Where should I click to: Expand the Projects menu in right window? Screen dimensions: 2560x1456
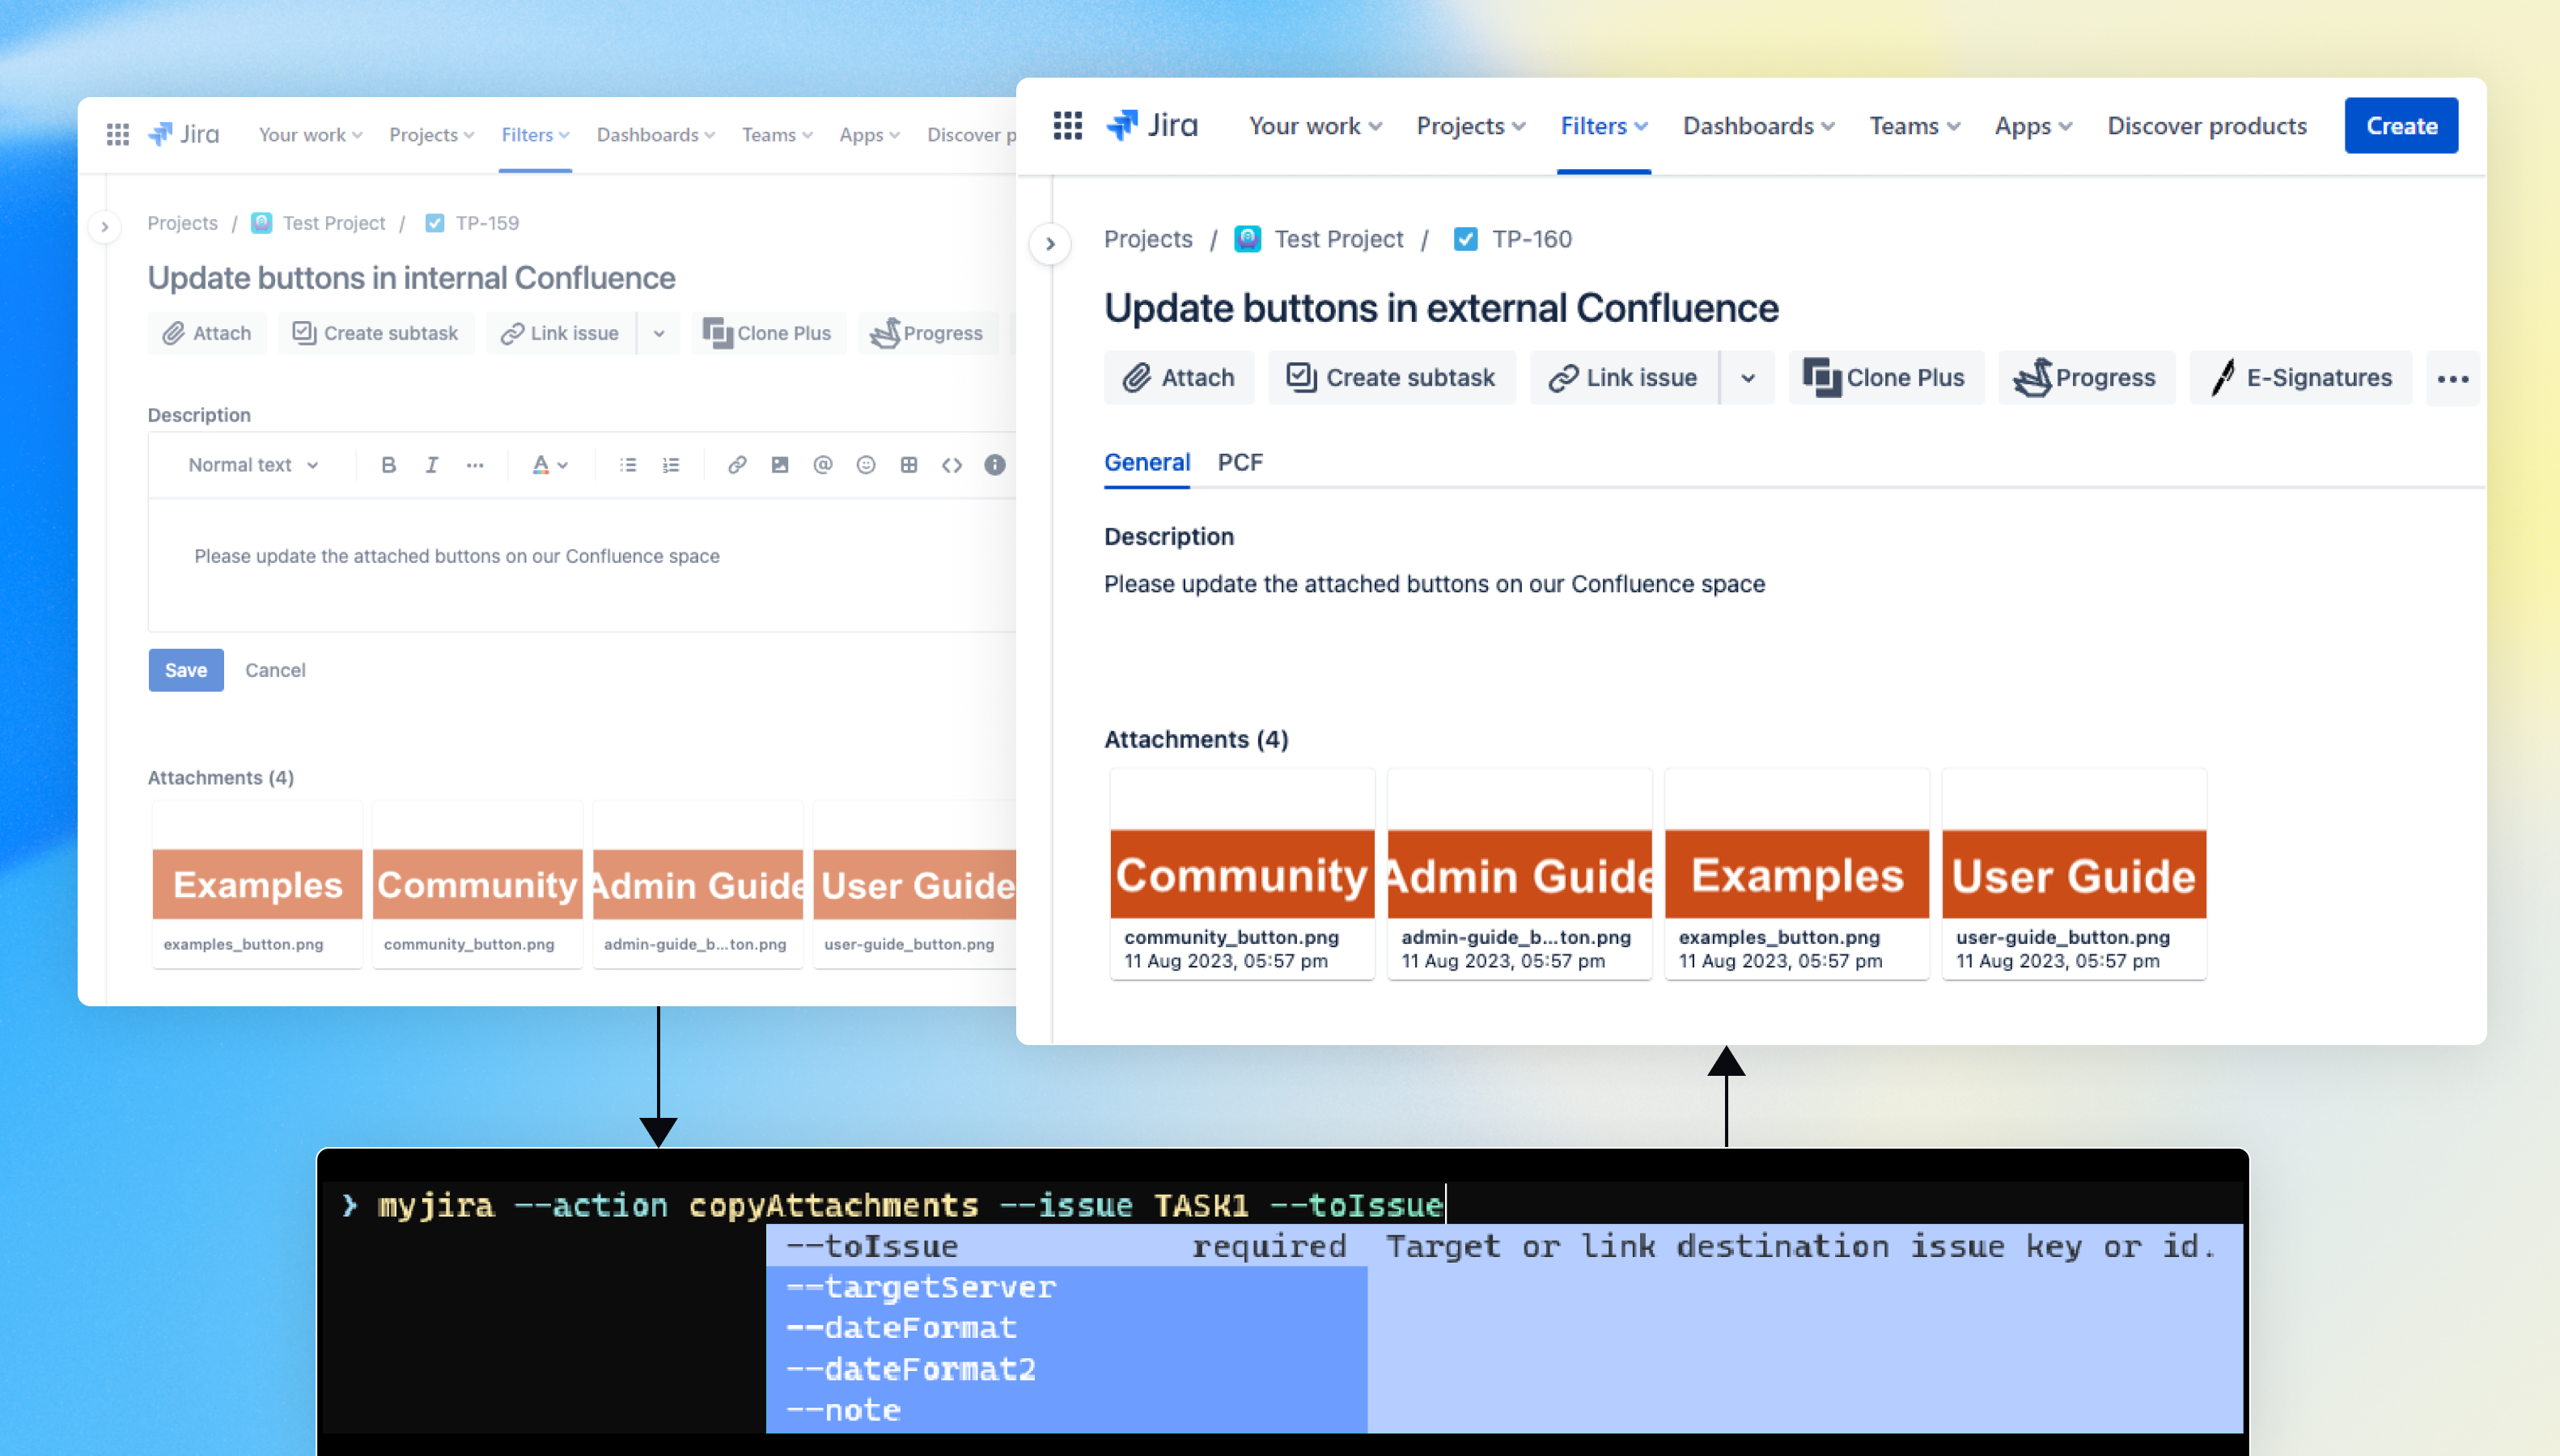coord(1470,126)
